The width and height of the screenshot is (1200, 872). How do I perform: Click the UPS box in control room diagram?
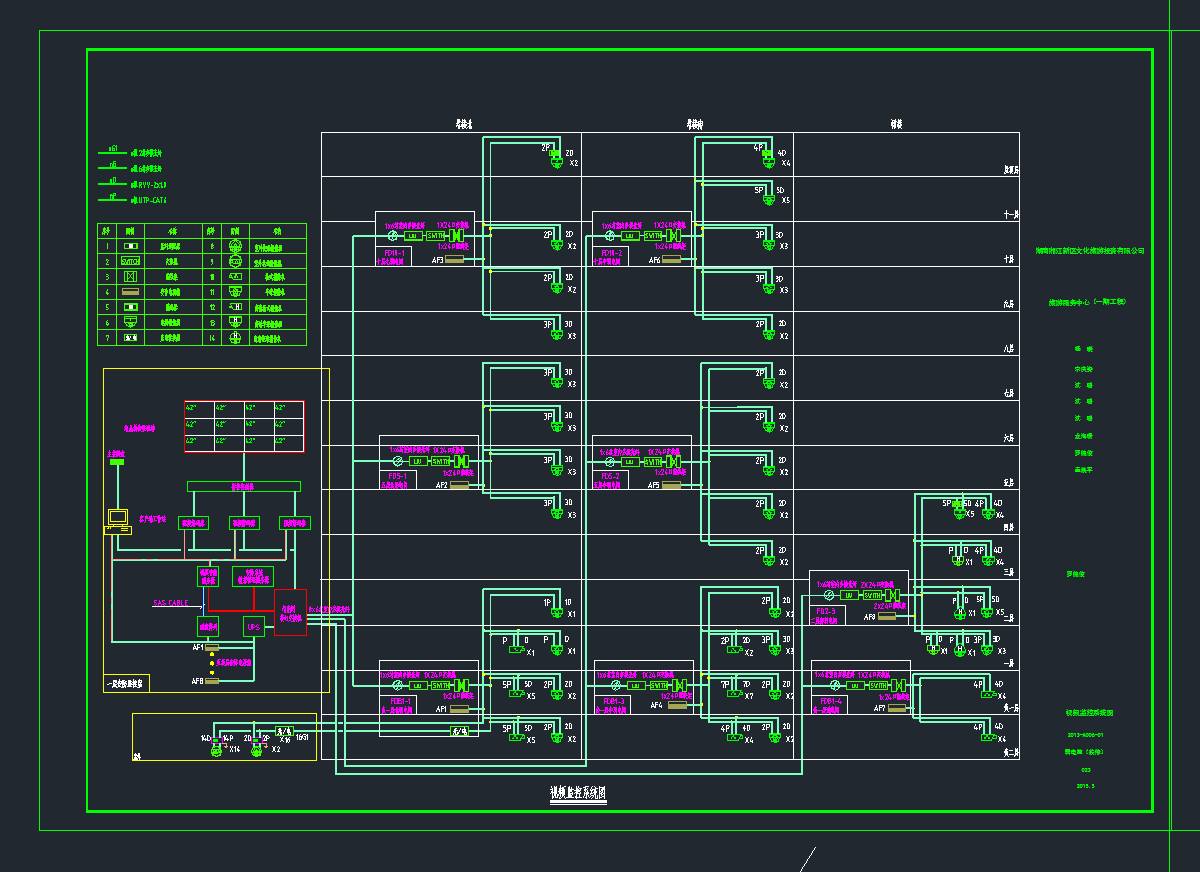coord(254,627)
